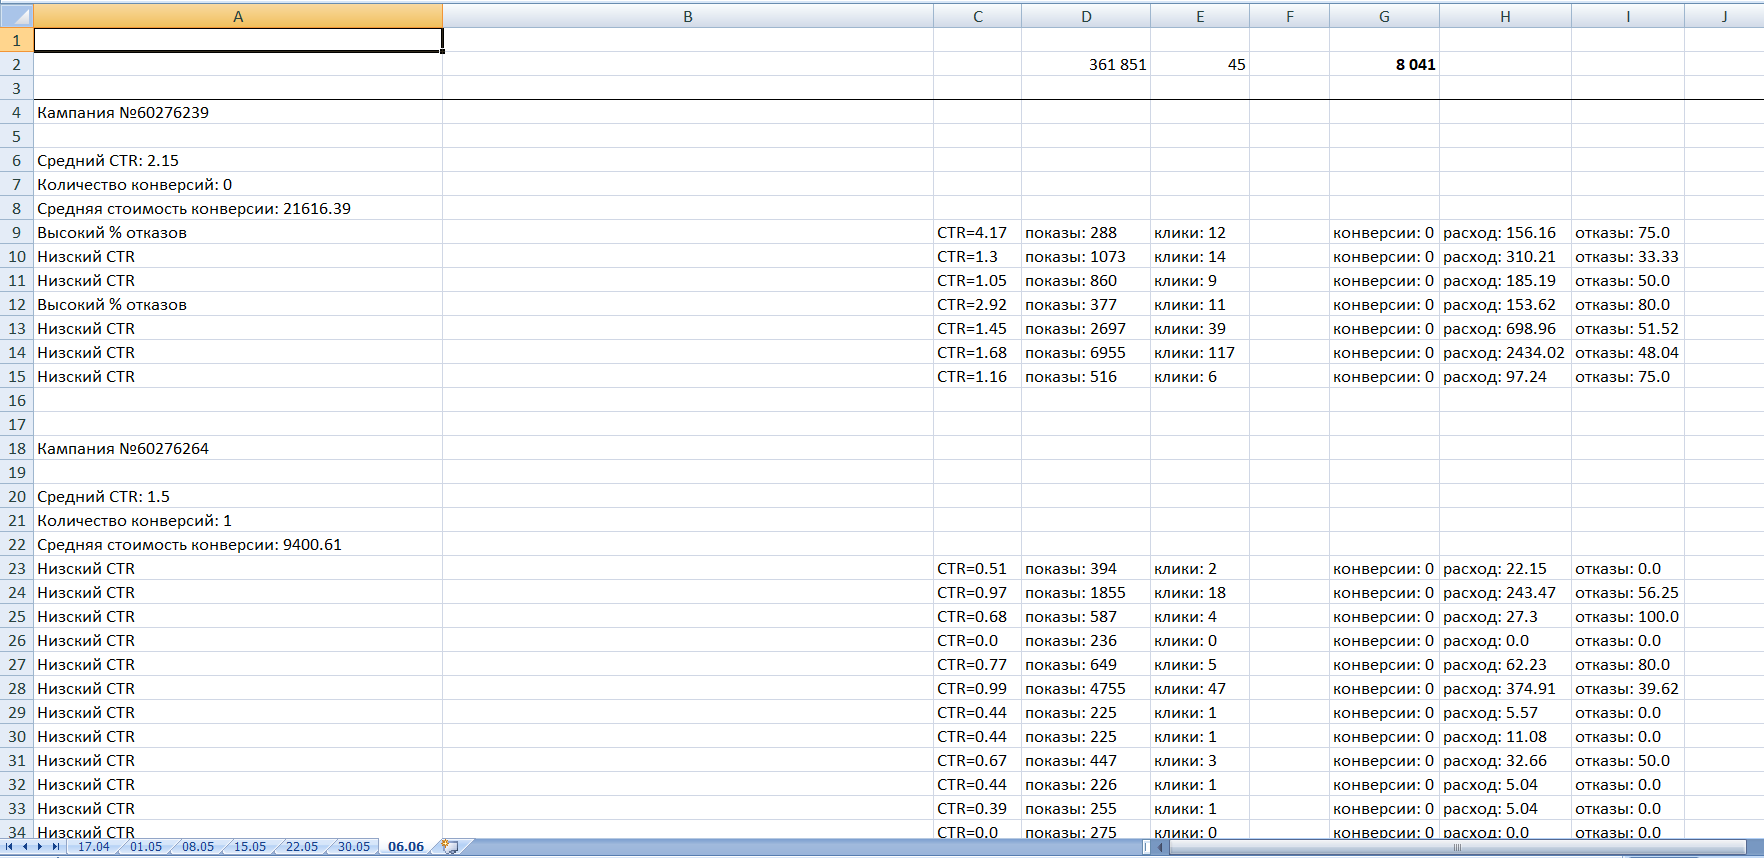Select column B header
Screen dimensions: 1764x858
point(687,16)
